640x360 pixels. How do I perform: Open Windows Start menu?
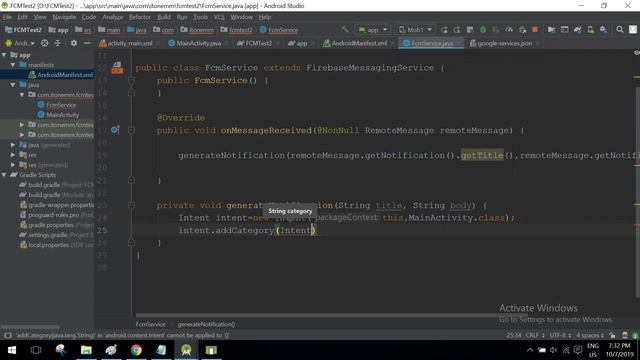pos(11,350)
